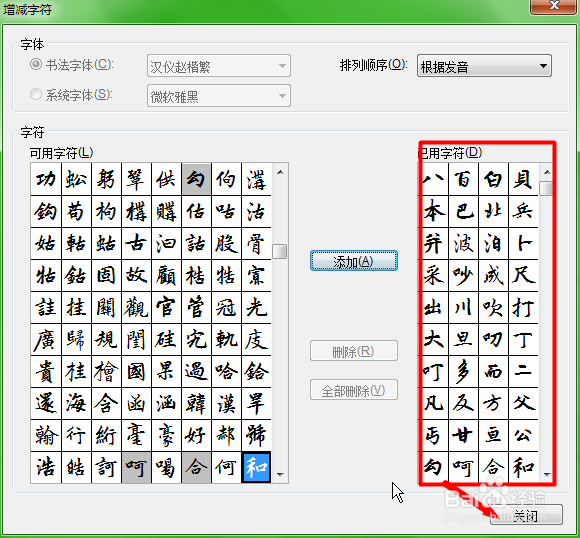Viewport: 580px width, 538px height.
Task: Select character 白 in used characters list
Action: 493,179
